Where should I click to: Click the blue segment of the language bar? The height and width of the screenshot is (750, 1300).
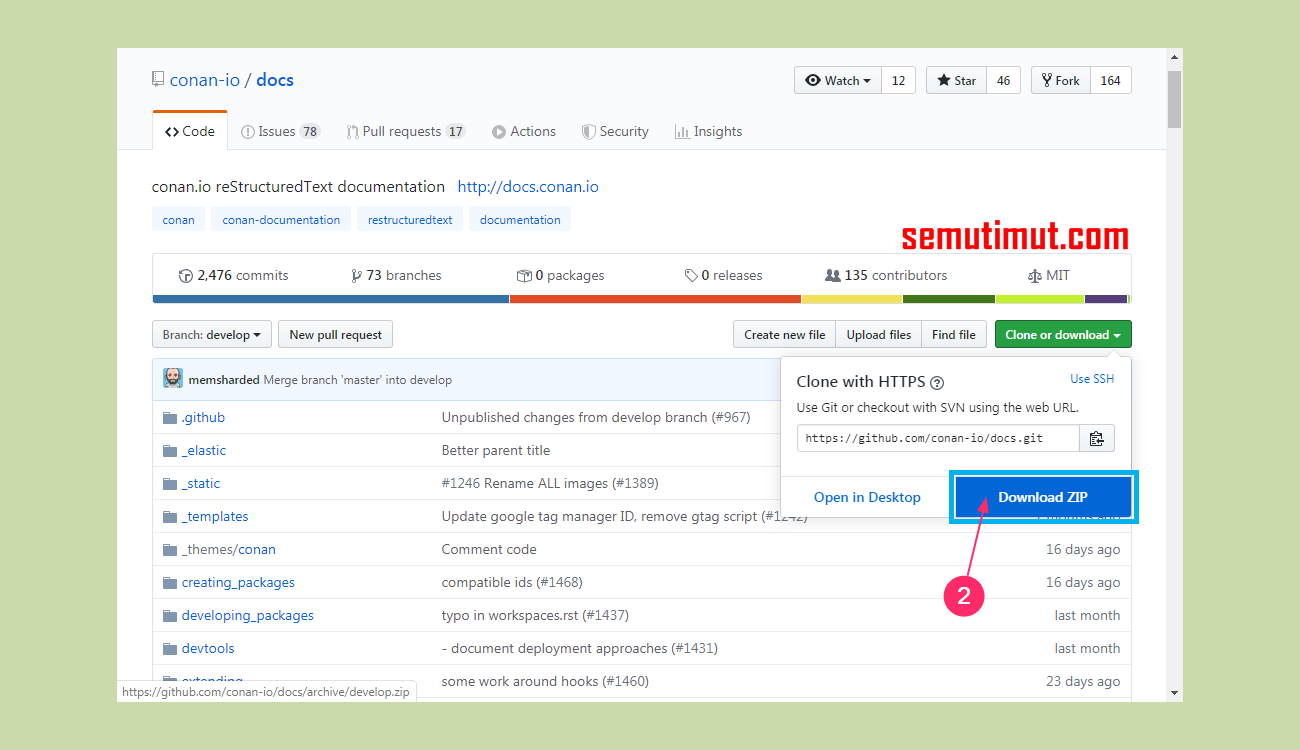click(x=331, y=299)
